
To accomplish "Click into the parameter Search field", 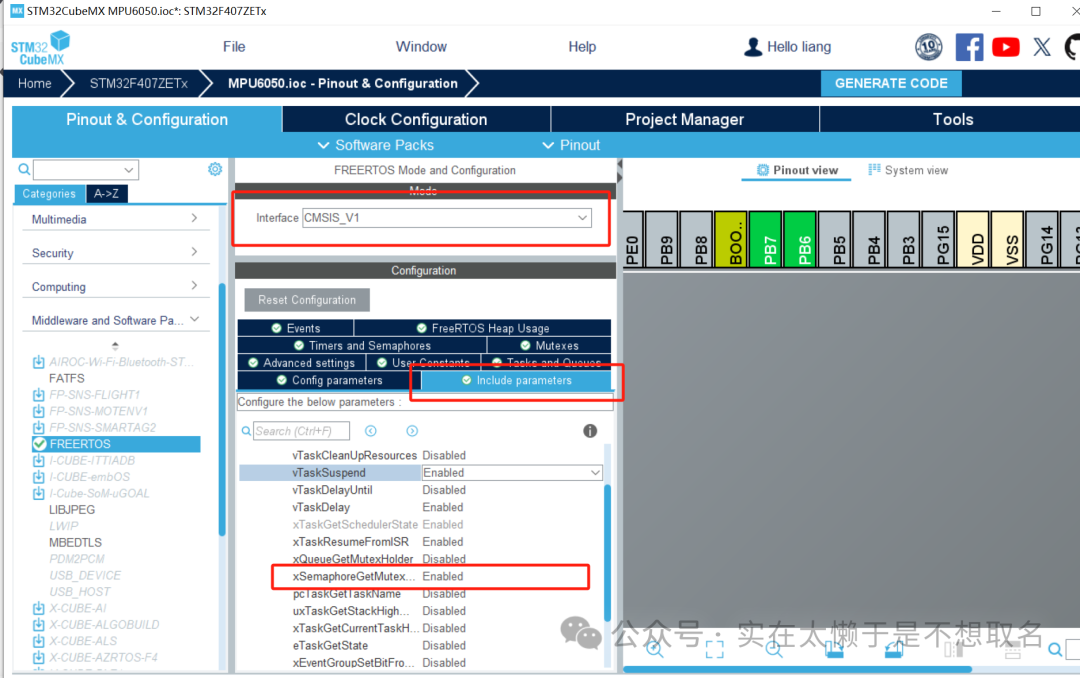I will [301, 431].
